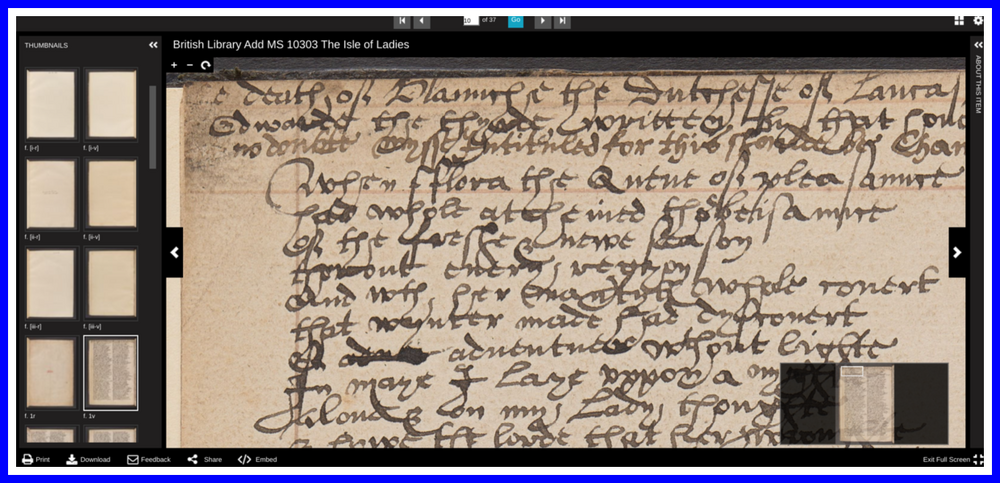The image size is (1000, 483).
Task: Click the manuscript title heading
Action: tap(291, 45)
